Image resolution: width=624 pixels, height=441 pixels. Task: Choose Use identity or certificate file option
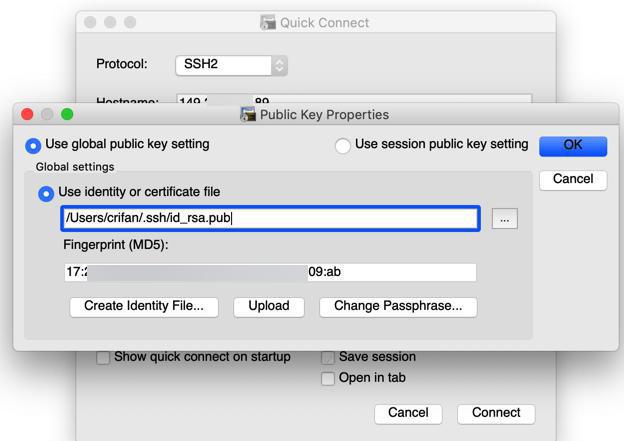coord(46,193)
